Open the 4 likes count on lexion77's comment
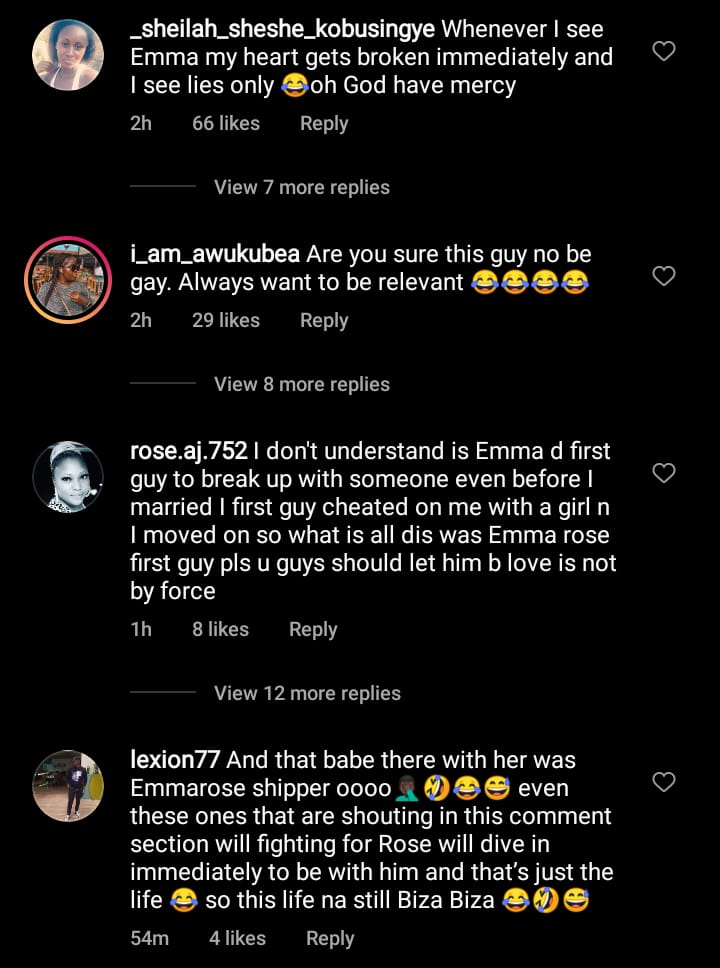The image size is (720, 968). [237, 938]
